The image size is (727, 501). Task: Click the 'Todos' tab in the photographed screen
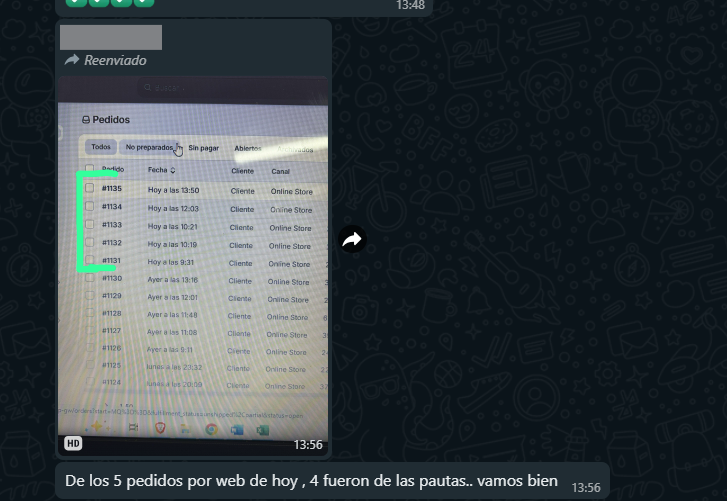(101, 147)
